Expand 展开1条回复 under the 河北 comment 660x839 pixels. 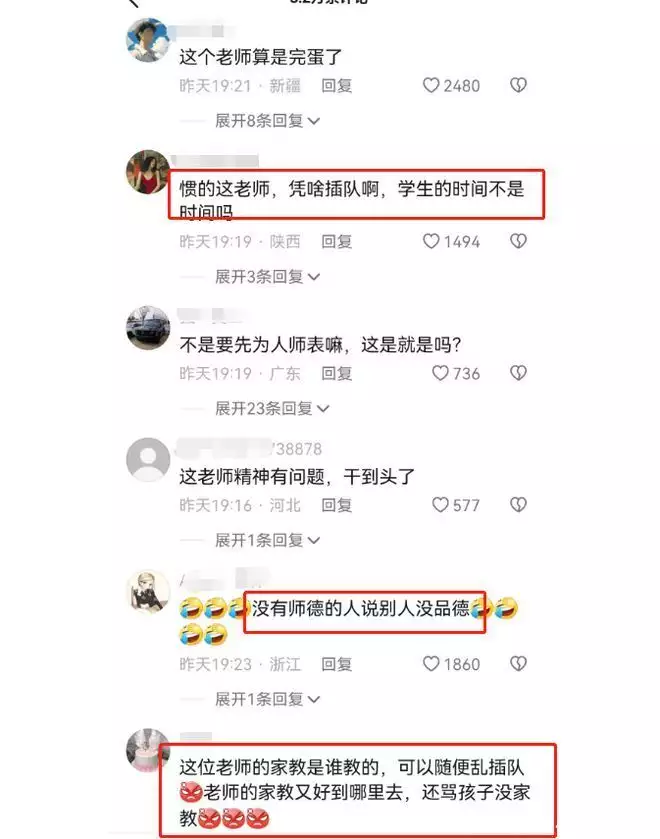267,540
